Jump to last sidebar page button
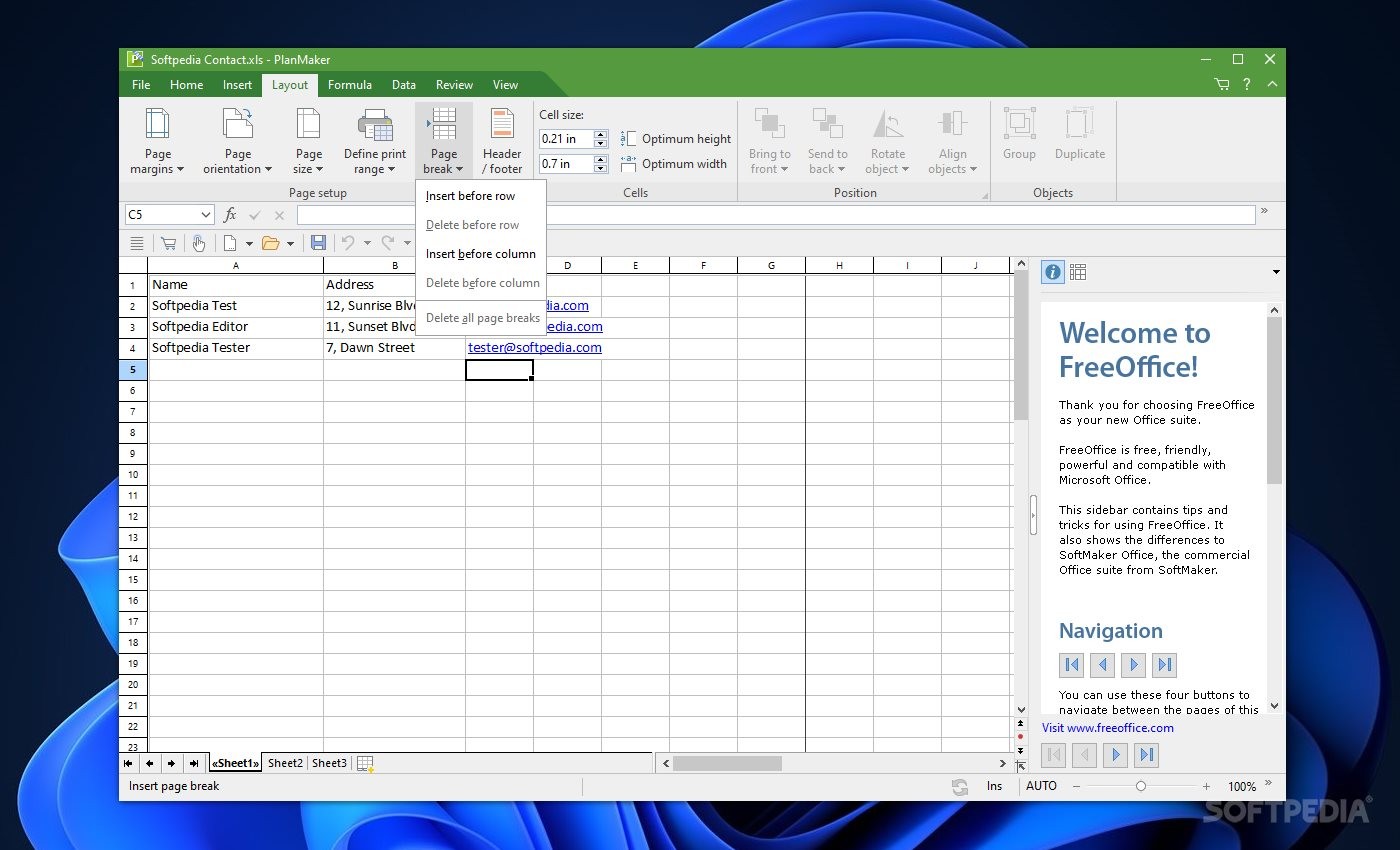This screenshot has width=1400, height=850. coord(1147,755)
